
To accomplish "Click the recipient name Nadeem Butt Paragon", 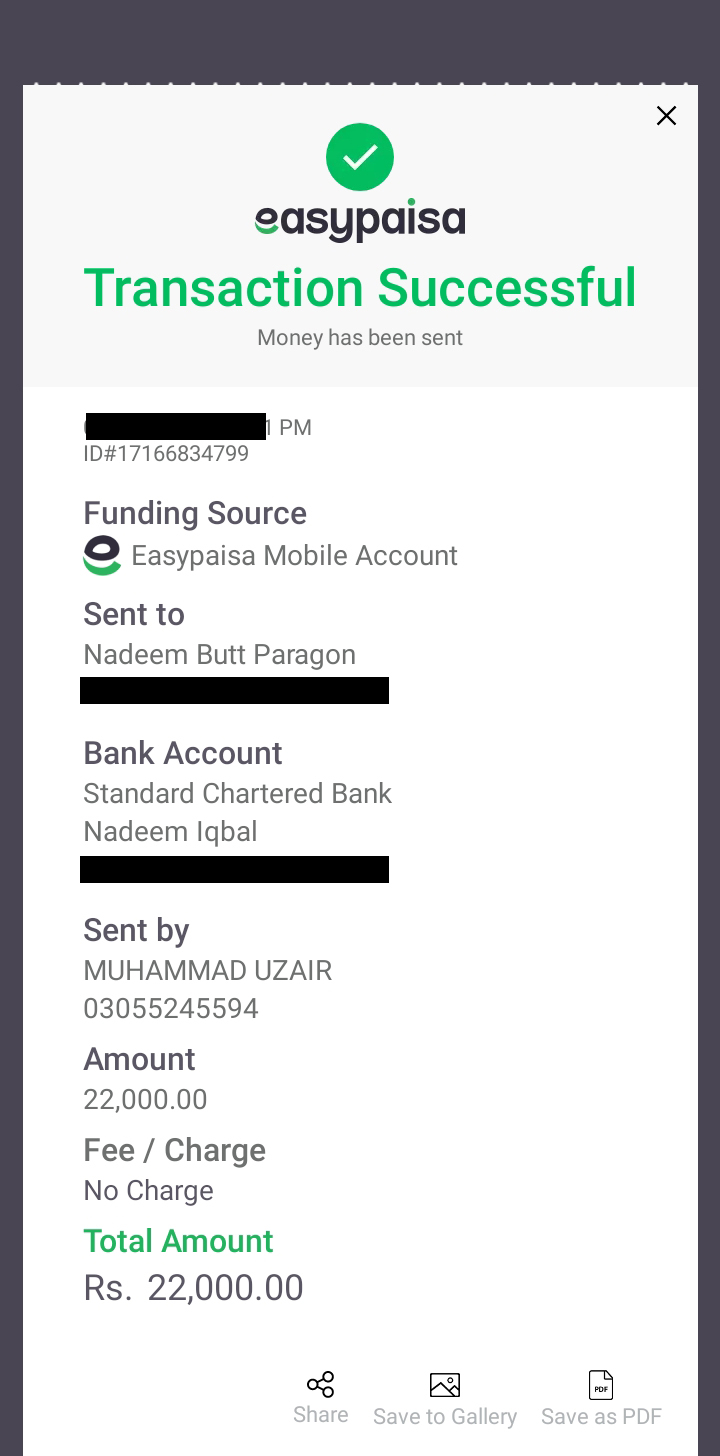I will pyautogui.click(x=220, y=655).
